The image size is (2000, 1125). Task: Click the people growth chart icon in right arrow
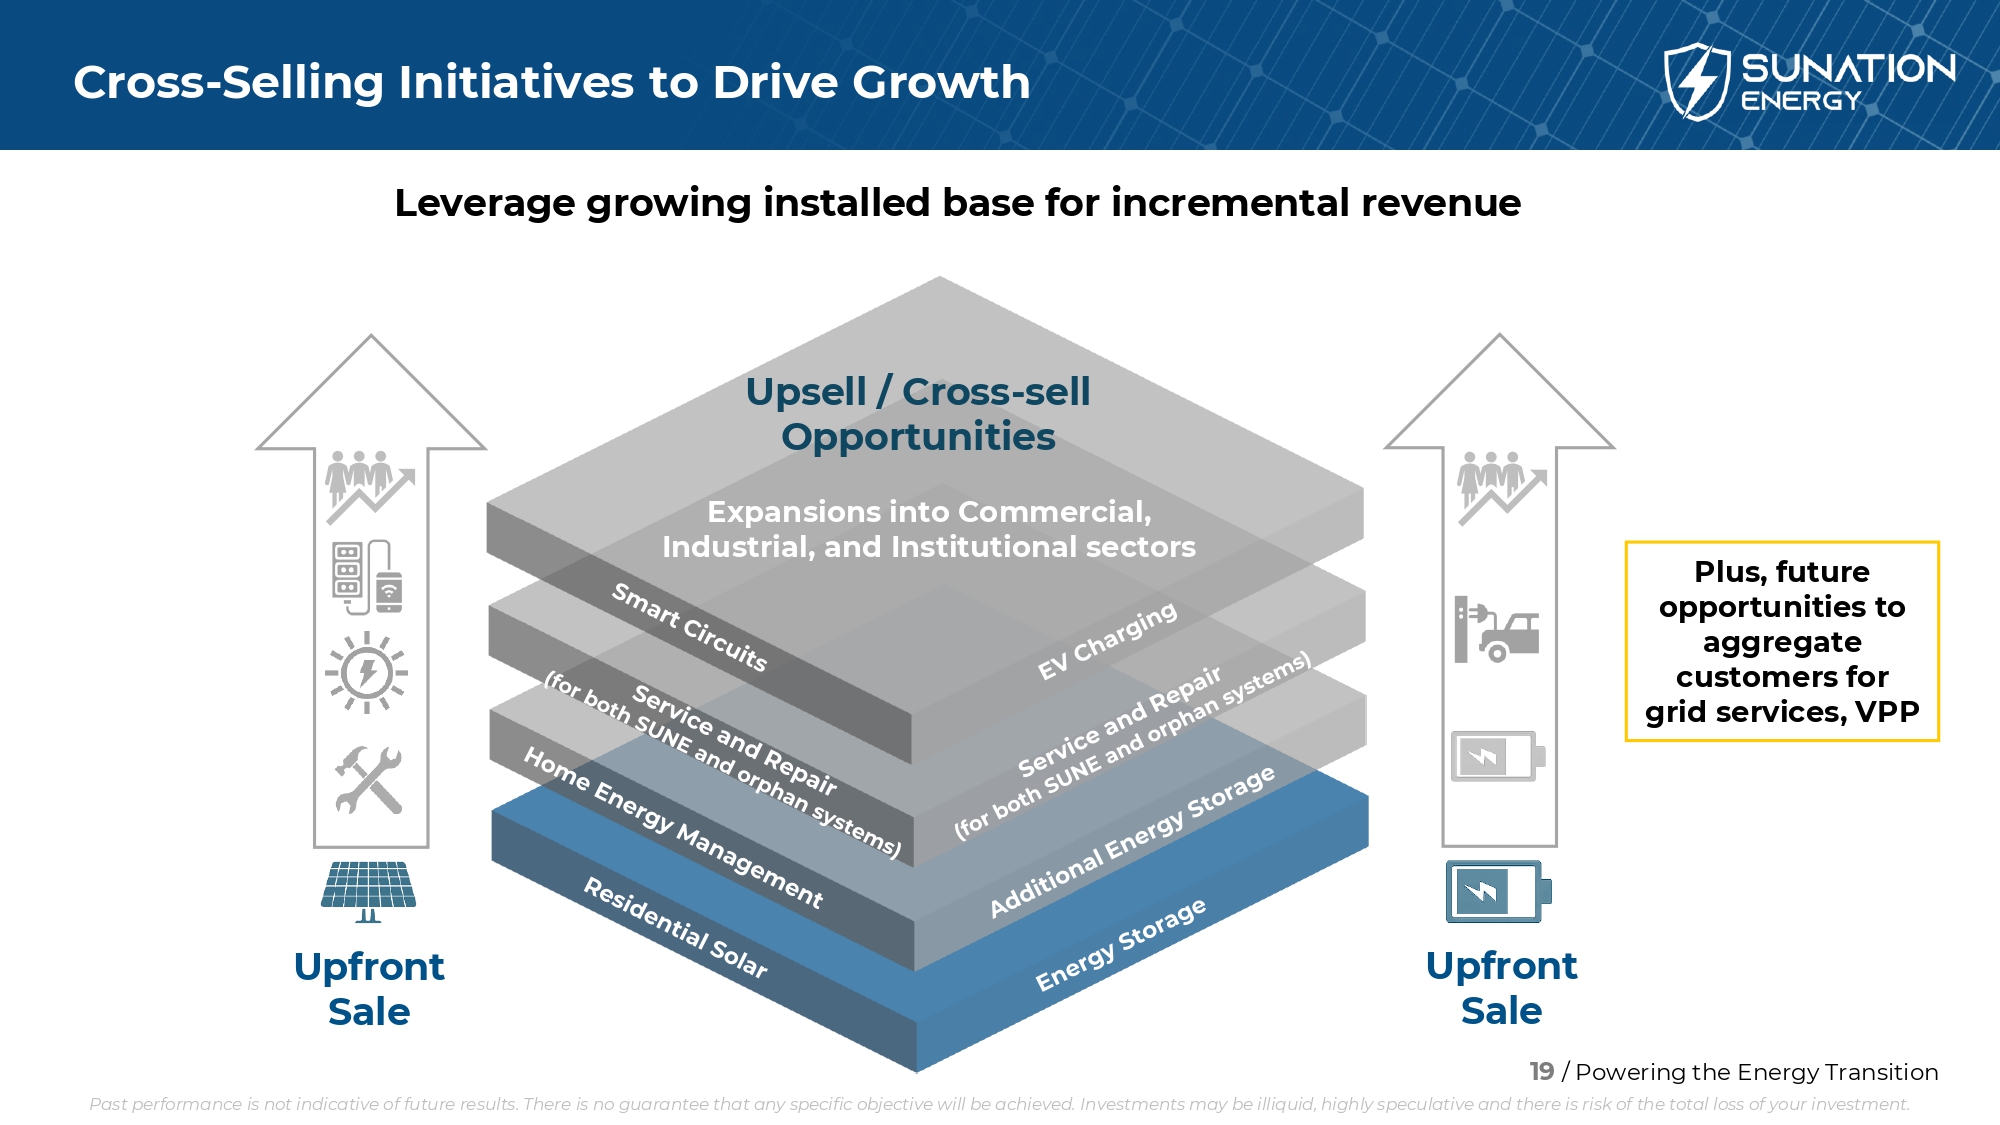(1500, 487)
